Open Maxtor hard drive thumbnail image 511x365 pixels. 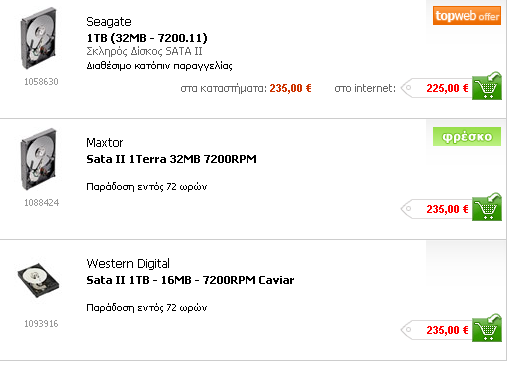(x=38, y=159)
